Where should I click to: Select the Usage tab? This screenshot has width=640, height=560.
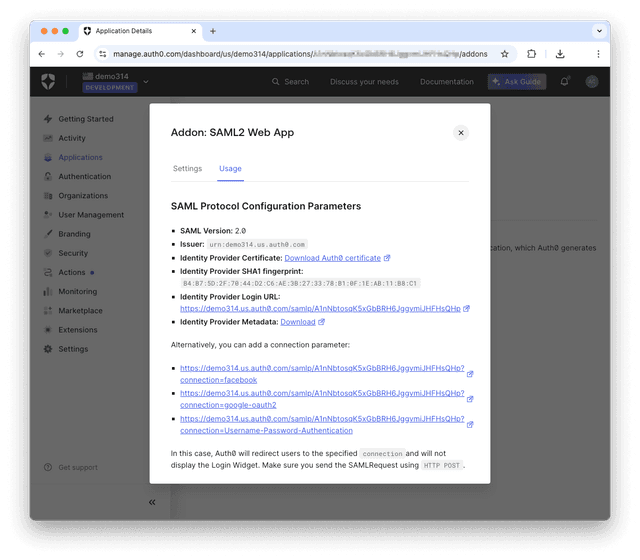point(230,169)
